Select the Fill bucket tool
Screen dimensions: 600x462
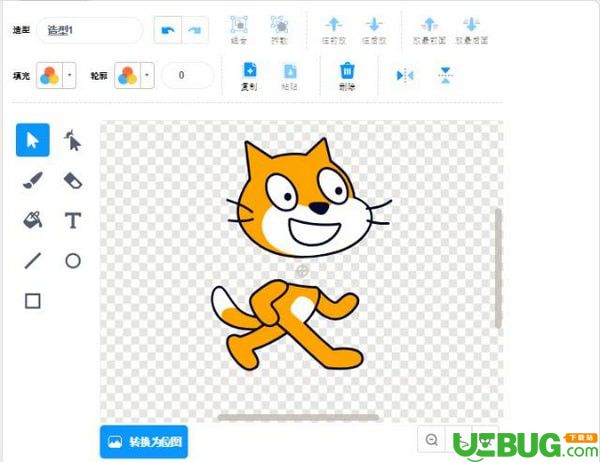pos(33,220)
